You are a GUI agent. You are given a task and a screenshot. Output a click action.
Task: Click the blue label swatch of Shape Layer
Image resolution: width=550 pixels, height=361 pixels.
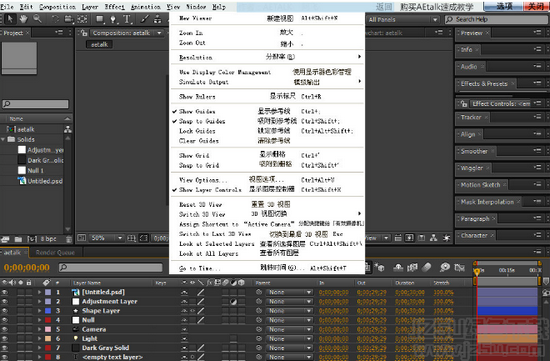click(x=48, y=310)
